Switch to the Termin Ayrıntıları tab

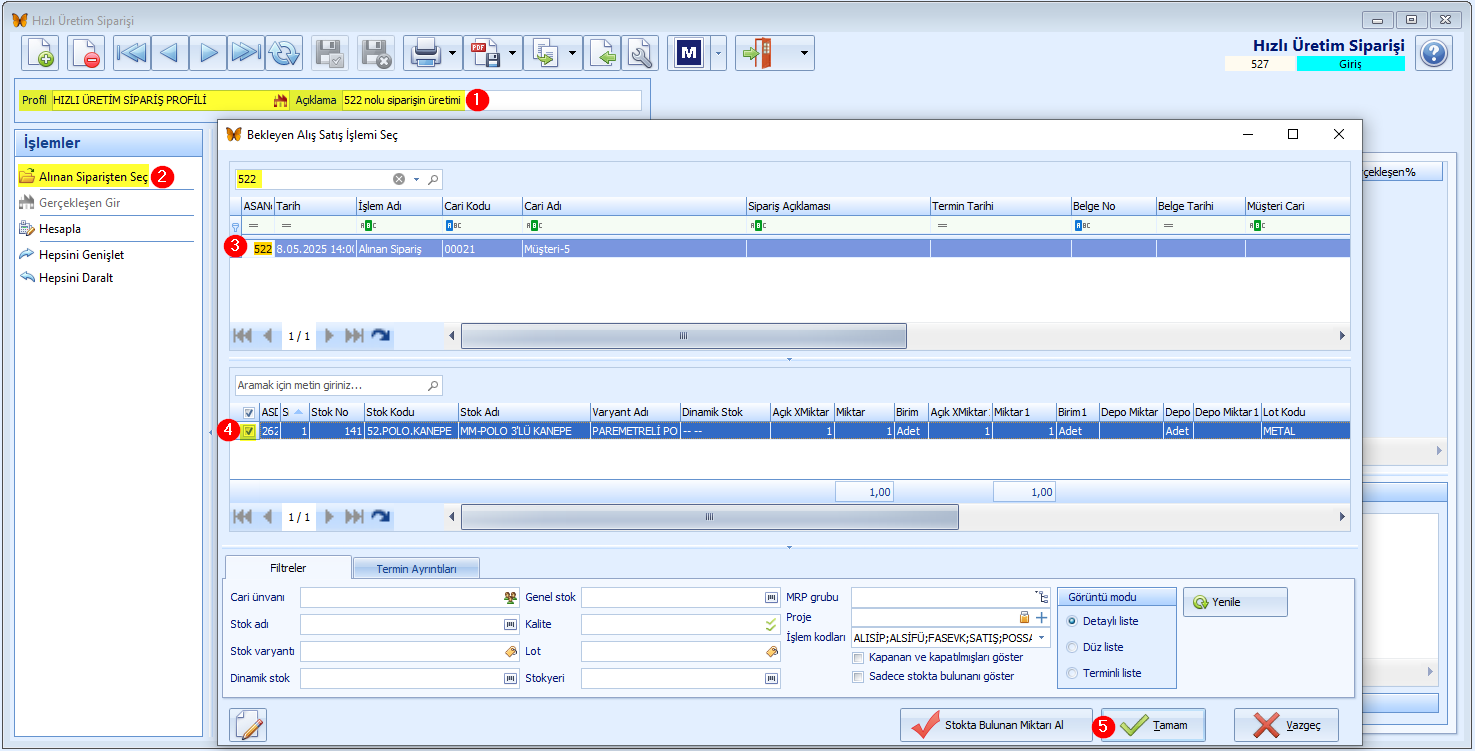pos(416,569)
